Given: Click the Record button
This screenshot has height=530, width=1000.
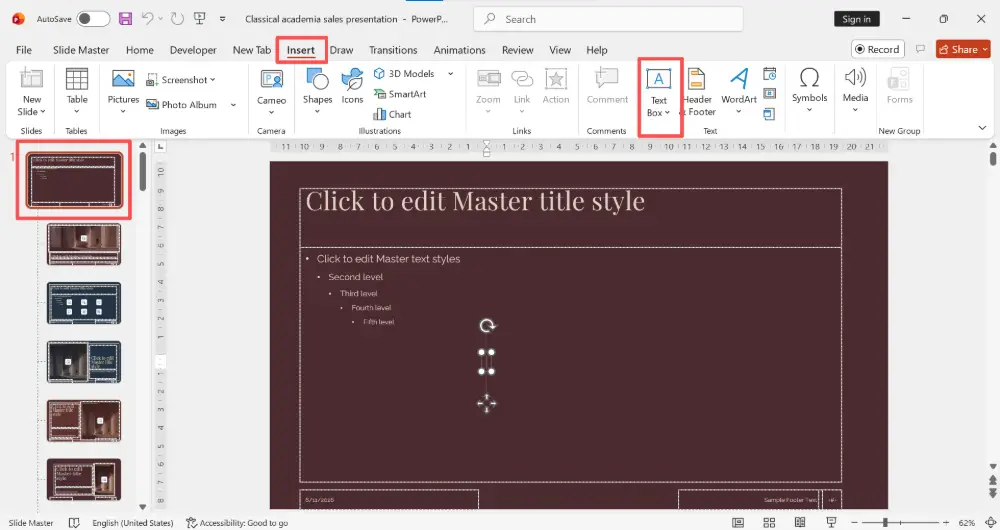Looking at the screenshot, I should pos(878,49).
